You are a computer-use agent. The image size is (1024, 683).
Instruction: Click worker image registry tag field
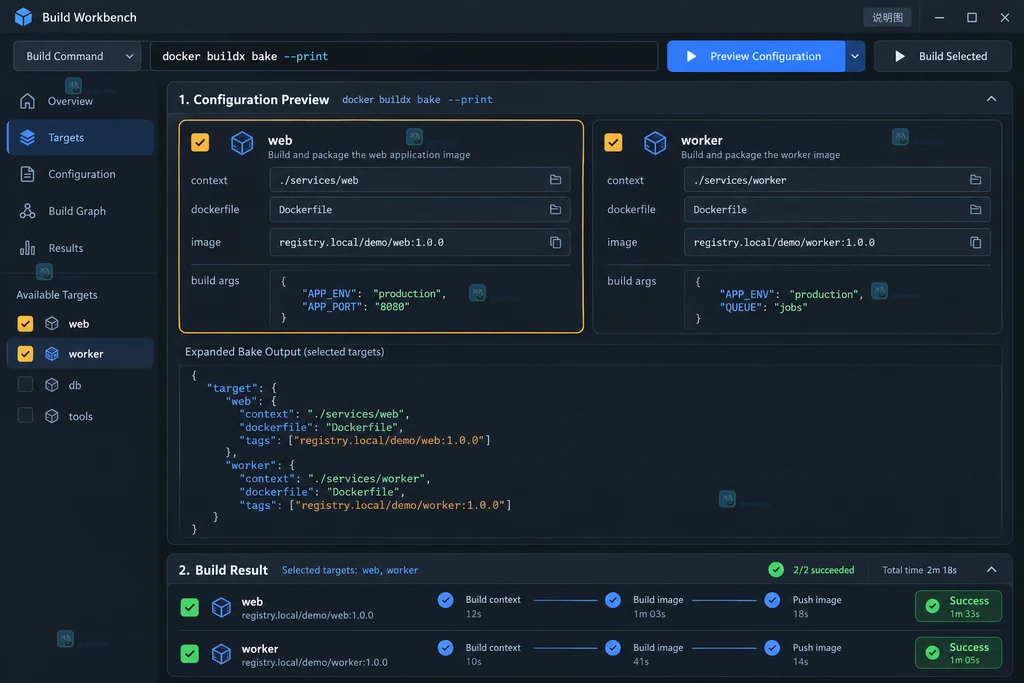pyautogui.click(x=837, y=242)
